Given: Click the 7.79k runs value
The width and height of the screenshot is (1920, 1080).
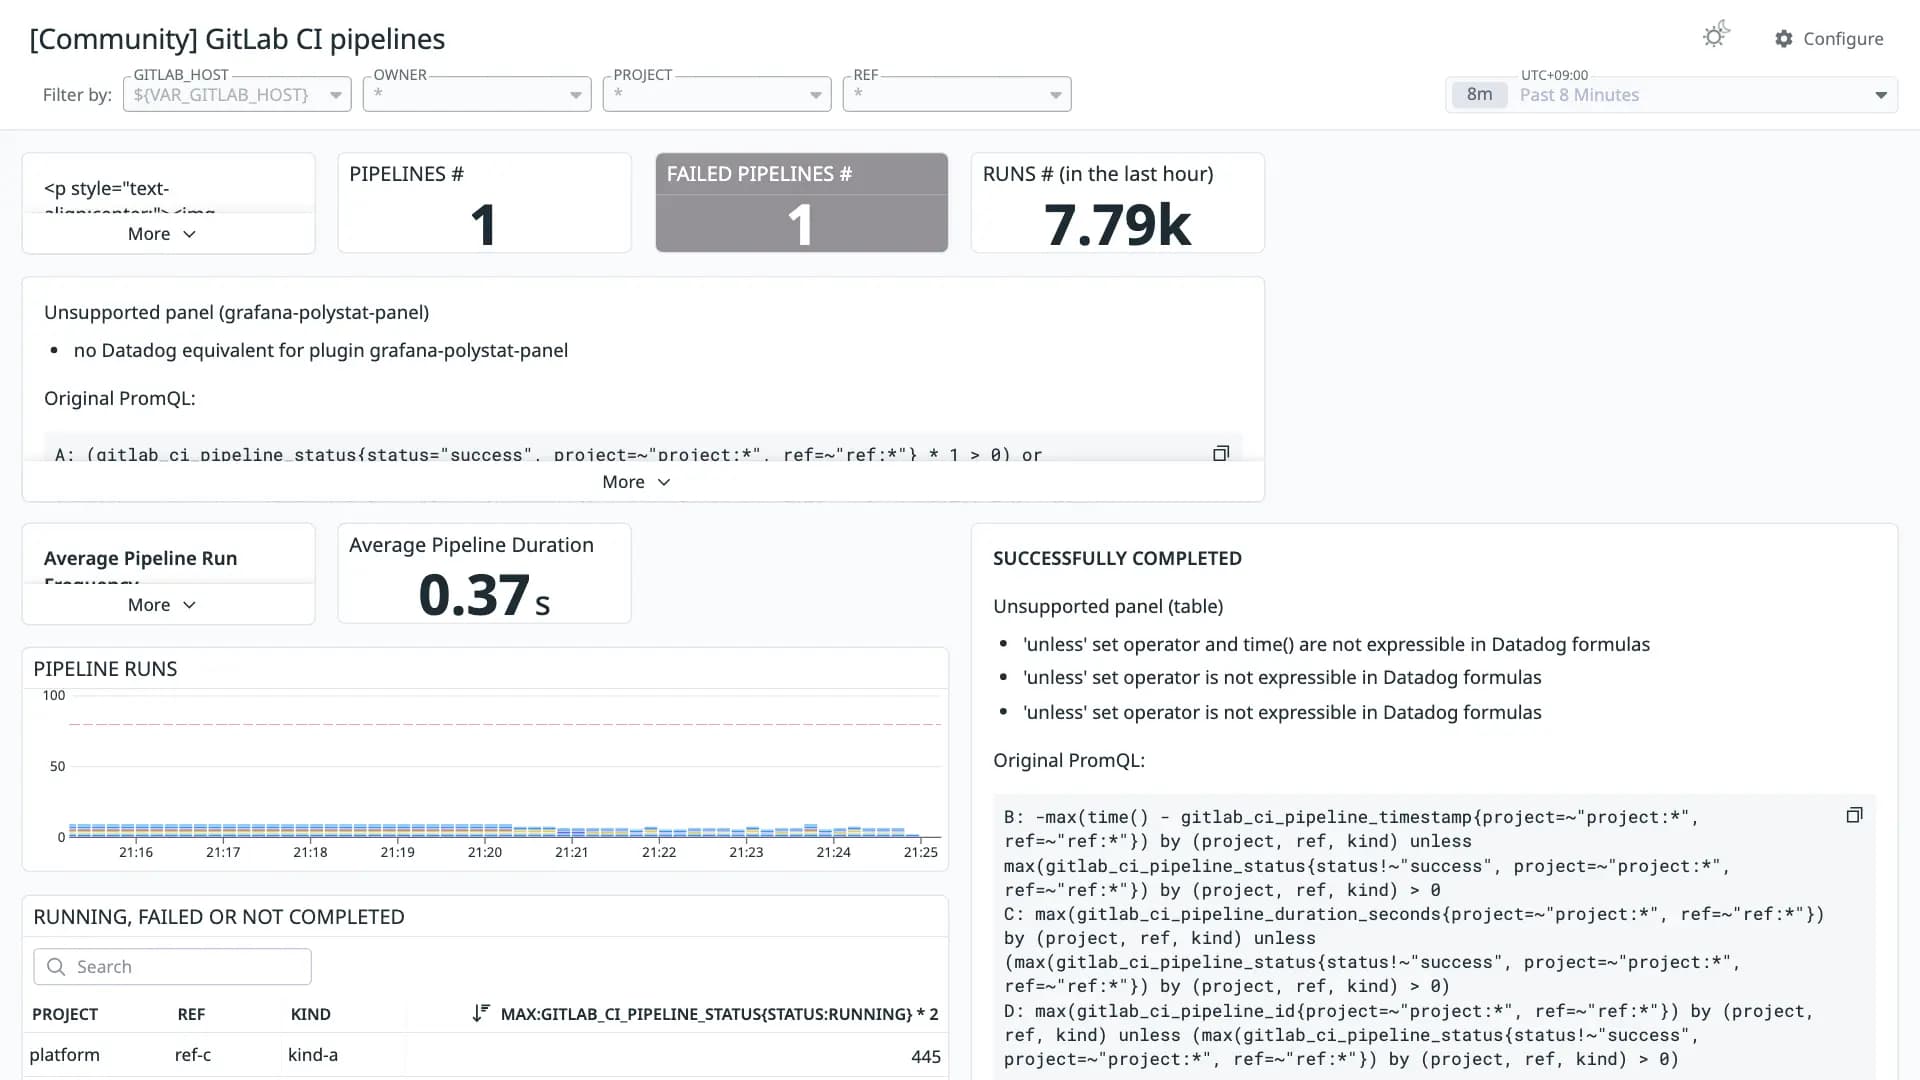Looking at the screenshot, I should click(1118, 224).
